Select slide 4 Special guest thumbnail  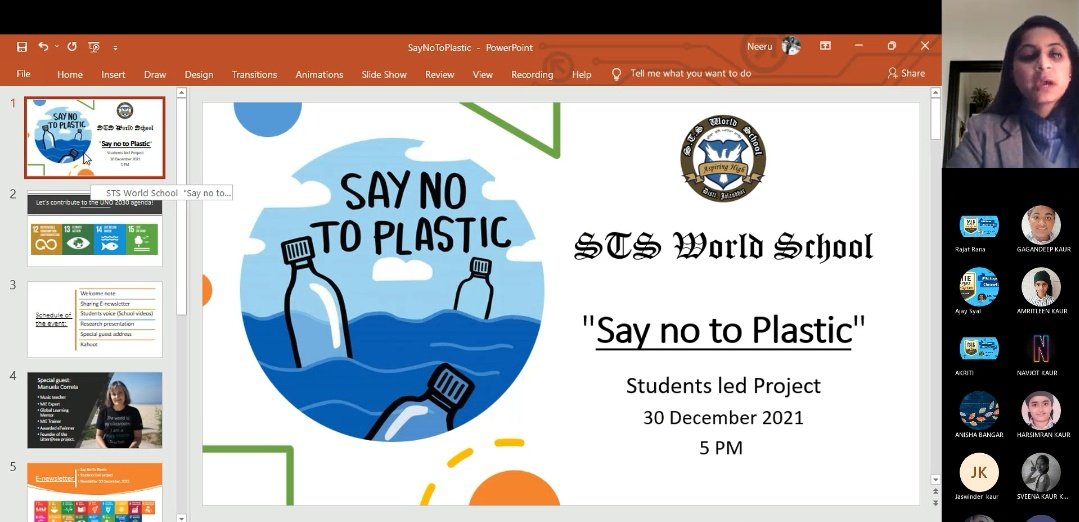click(95, 410)
